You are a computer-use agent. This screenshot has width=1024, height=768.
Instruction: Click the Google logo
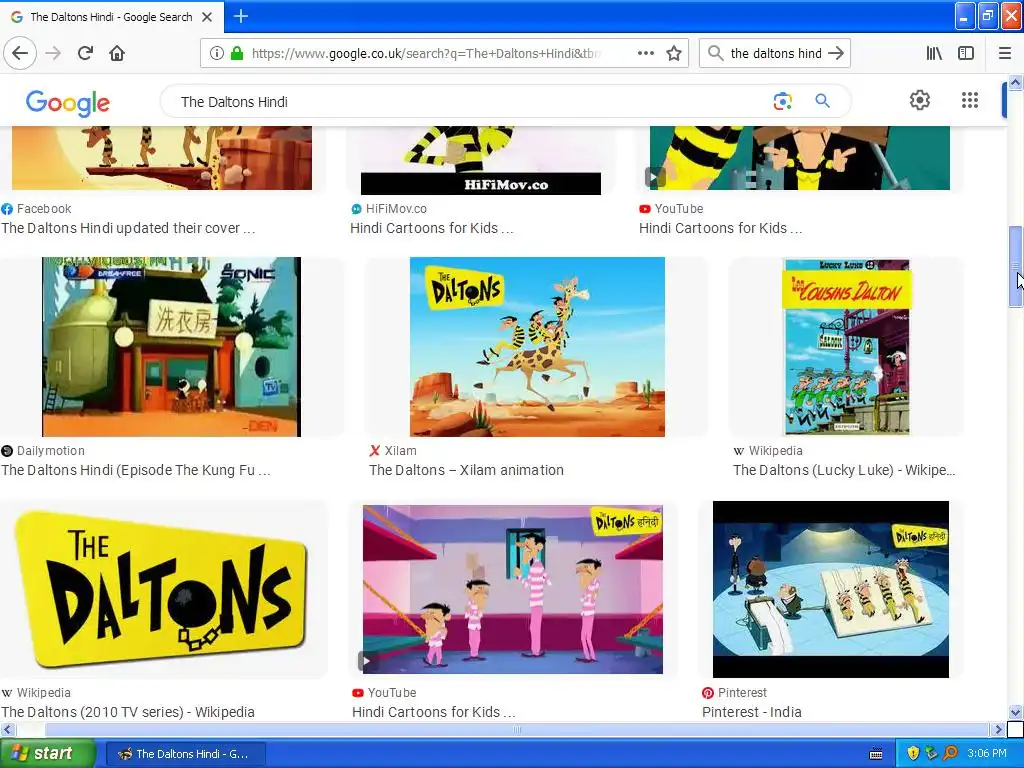coord(68,103)
